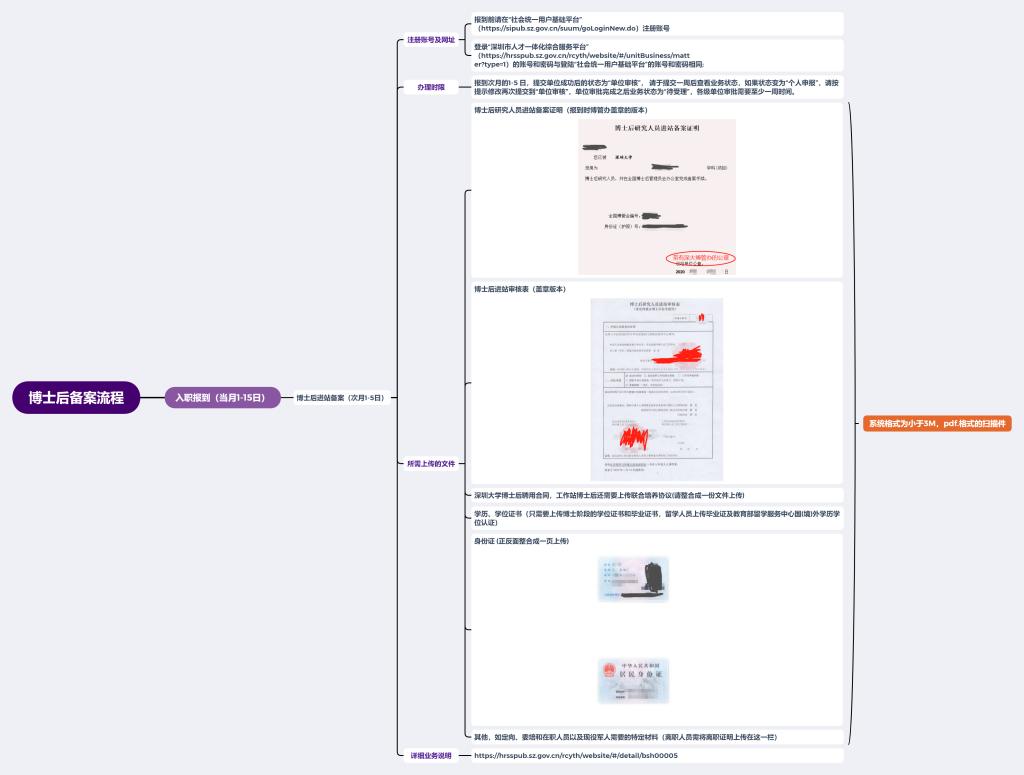
Task: Click the 详细业务说明 branch label
Action: [x=431, y=755]
